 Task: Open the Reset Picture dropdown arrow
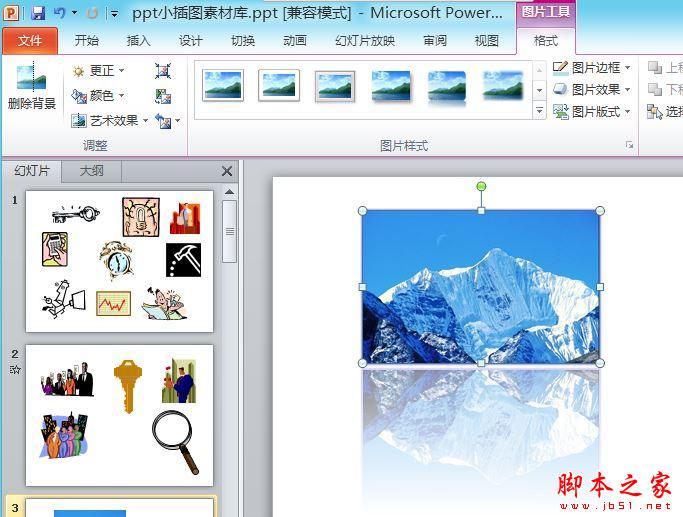click(177, 121)
